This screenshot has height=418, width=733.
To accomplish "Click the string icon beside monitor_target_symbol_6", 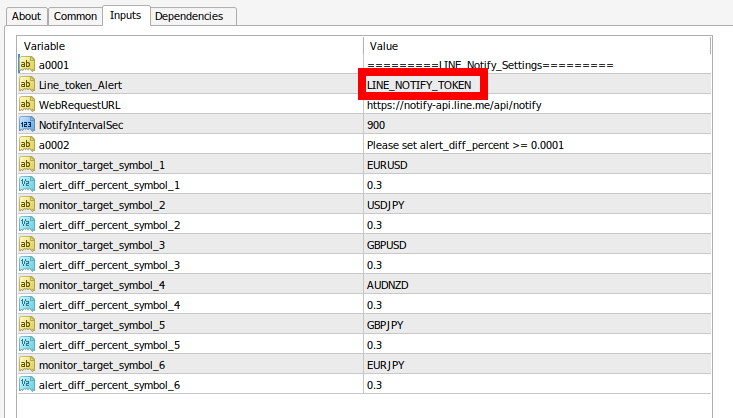I will (x=26, y=365).
